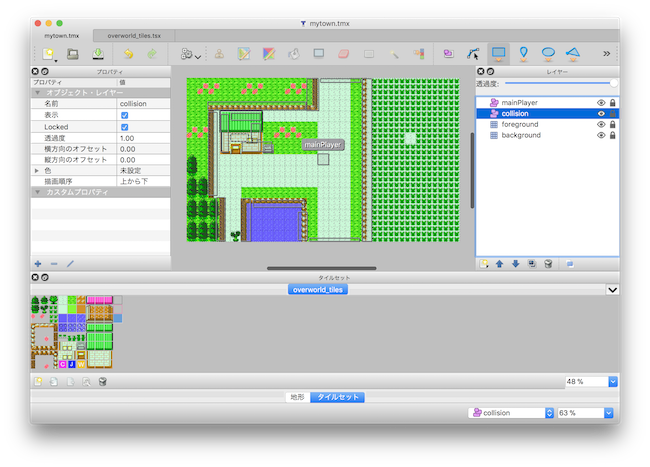The width and height of the screenshot is (650, 467).
Task: Collapse the オブジェクト・レイヤー section
Action: 38,92
